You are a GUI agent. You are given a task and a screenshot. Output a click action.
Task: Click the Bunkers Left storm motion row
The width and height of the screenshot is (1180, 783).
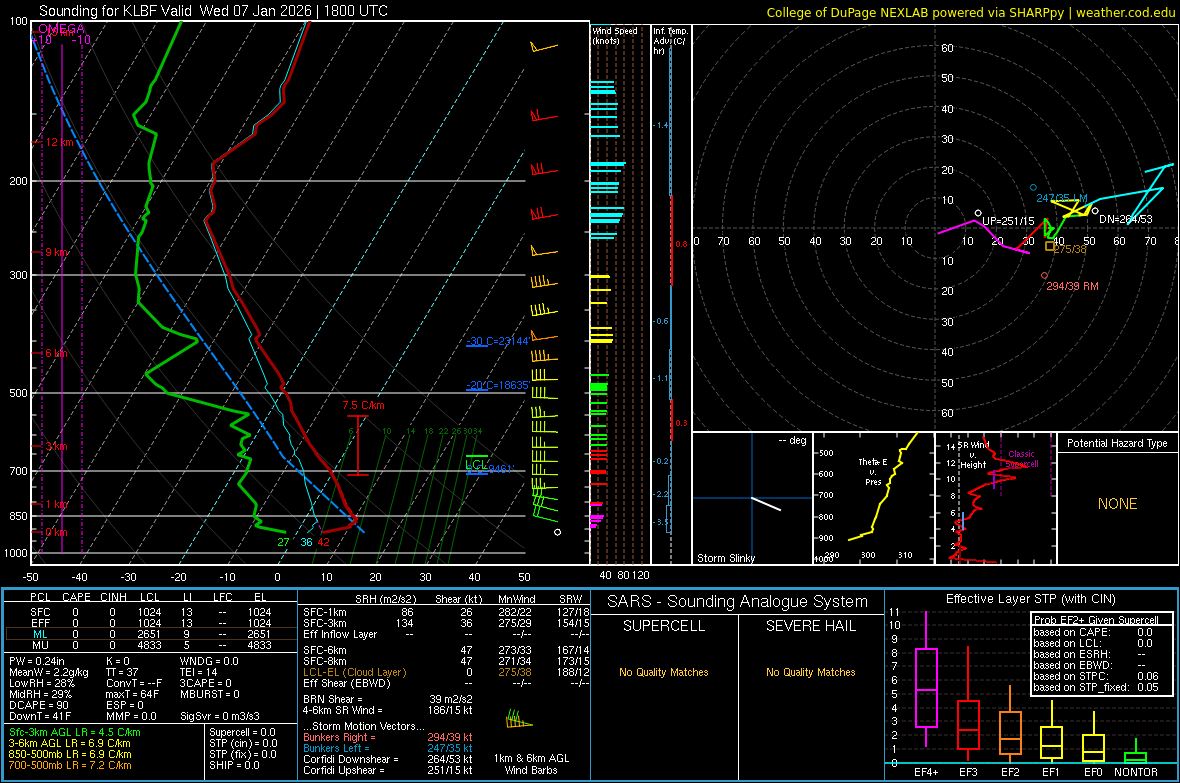pos(388,748)
